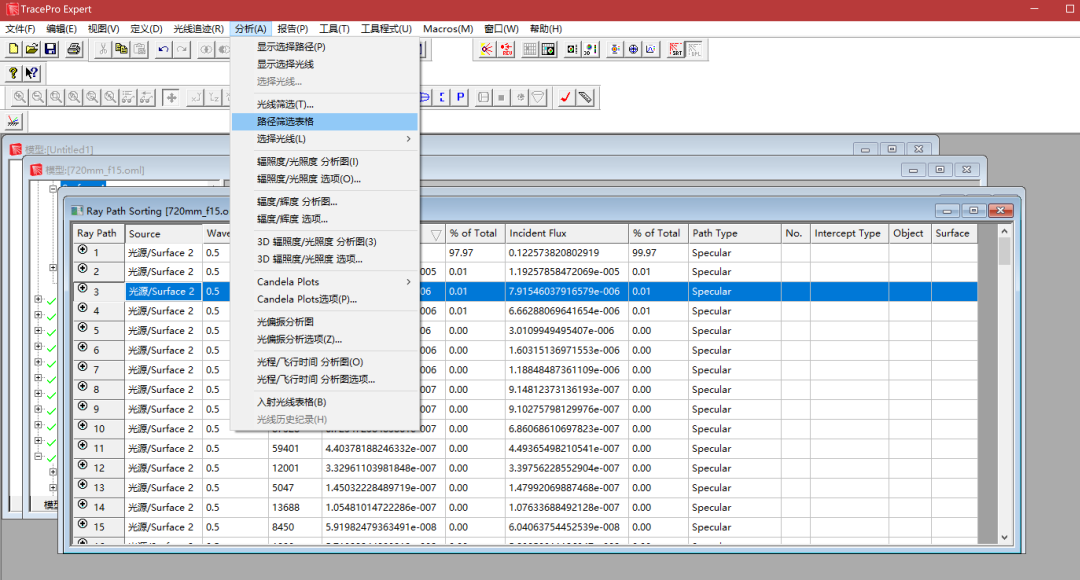Open the 报告(P) menu
The height and width of the screenshot is (580, 1080).
[292, 29]
